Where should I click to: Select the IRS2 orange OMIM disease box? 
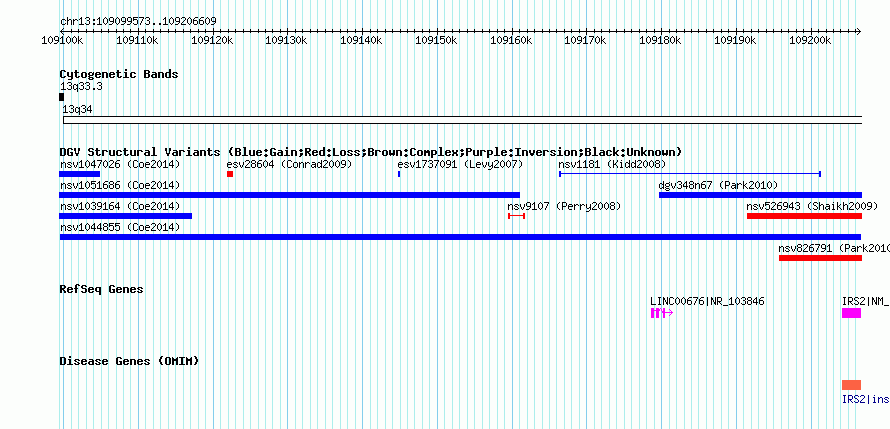click(x=851, y=385)
